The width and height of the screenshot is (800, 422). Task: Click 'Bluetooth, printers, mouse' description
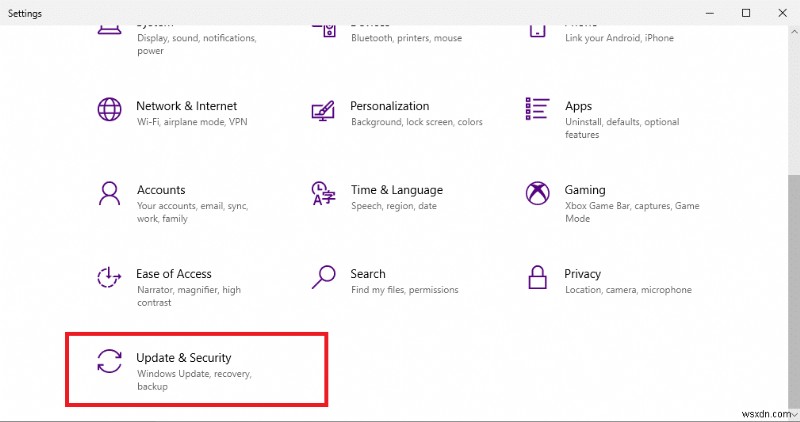tap(407, 38)
